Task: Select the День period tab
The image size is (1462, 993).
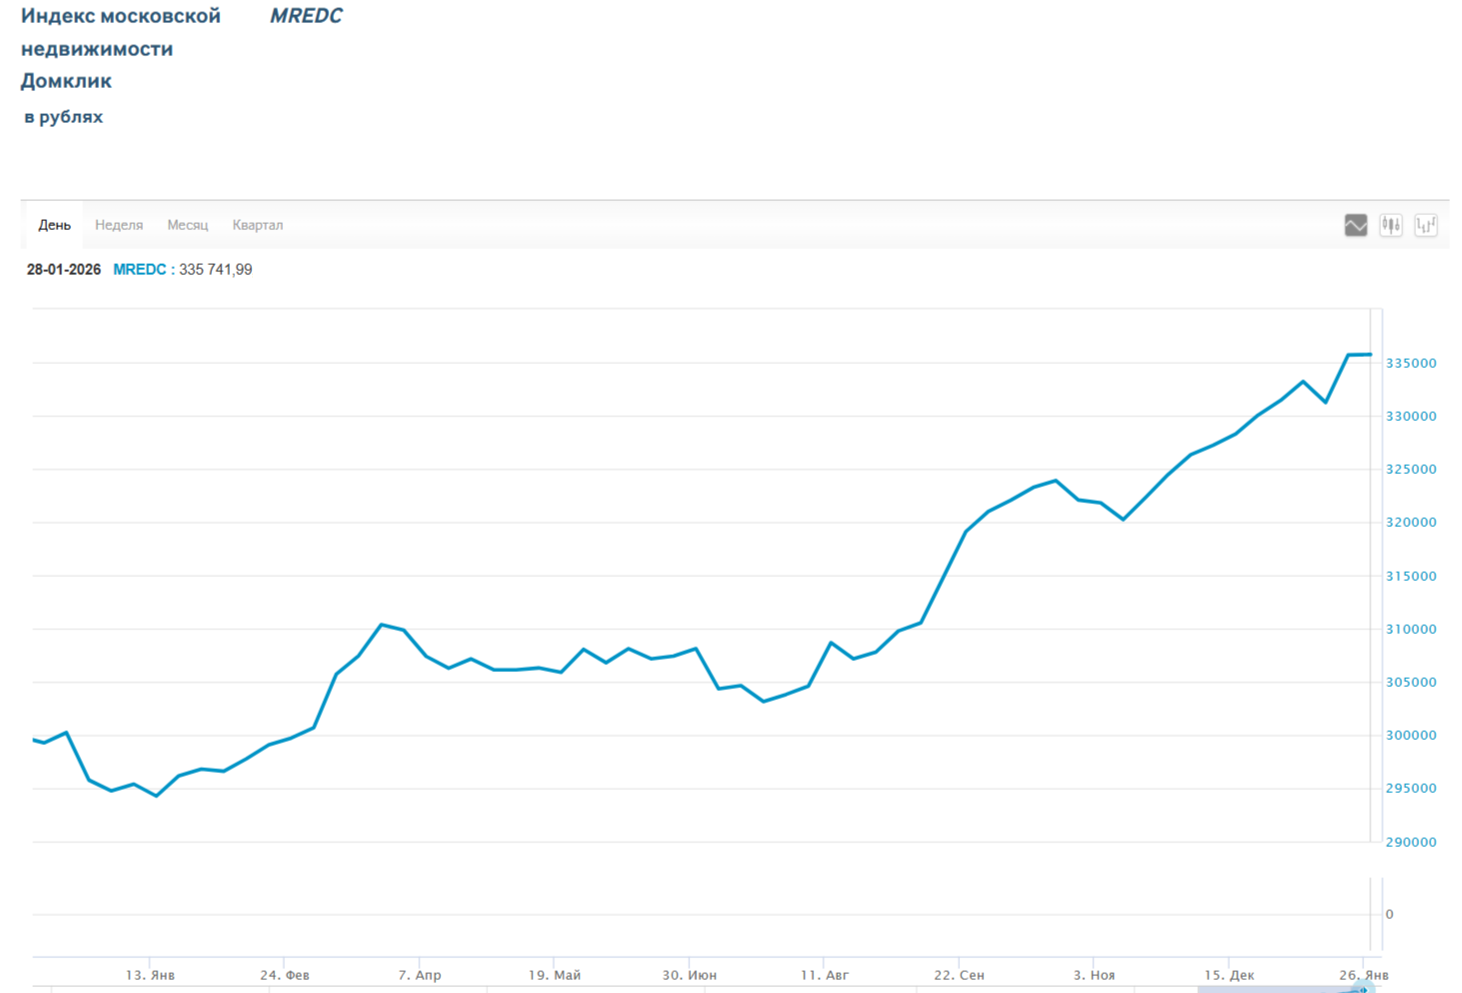Action: (54, 225)
